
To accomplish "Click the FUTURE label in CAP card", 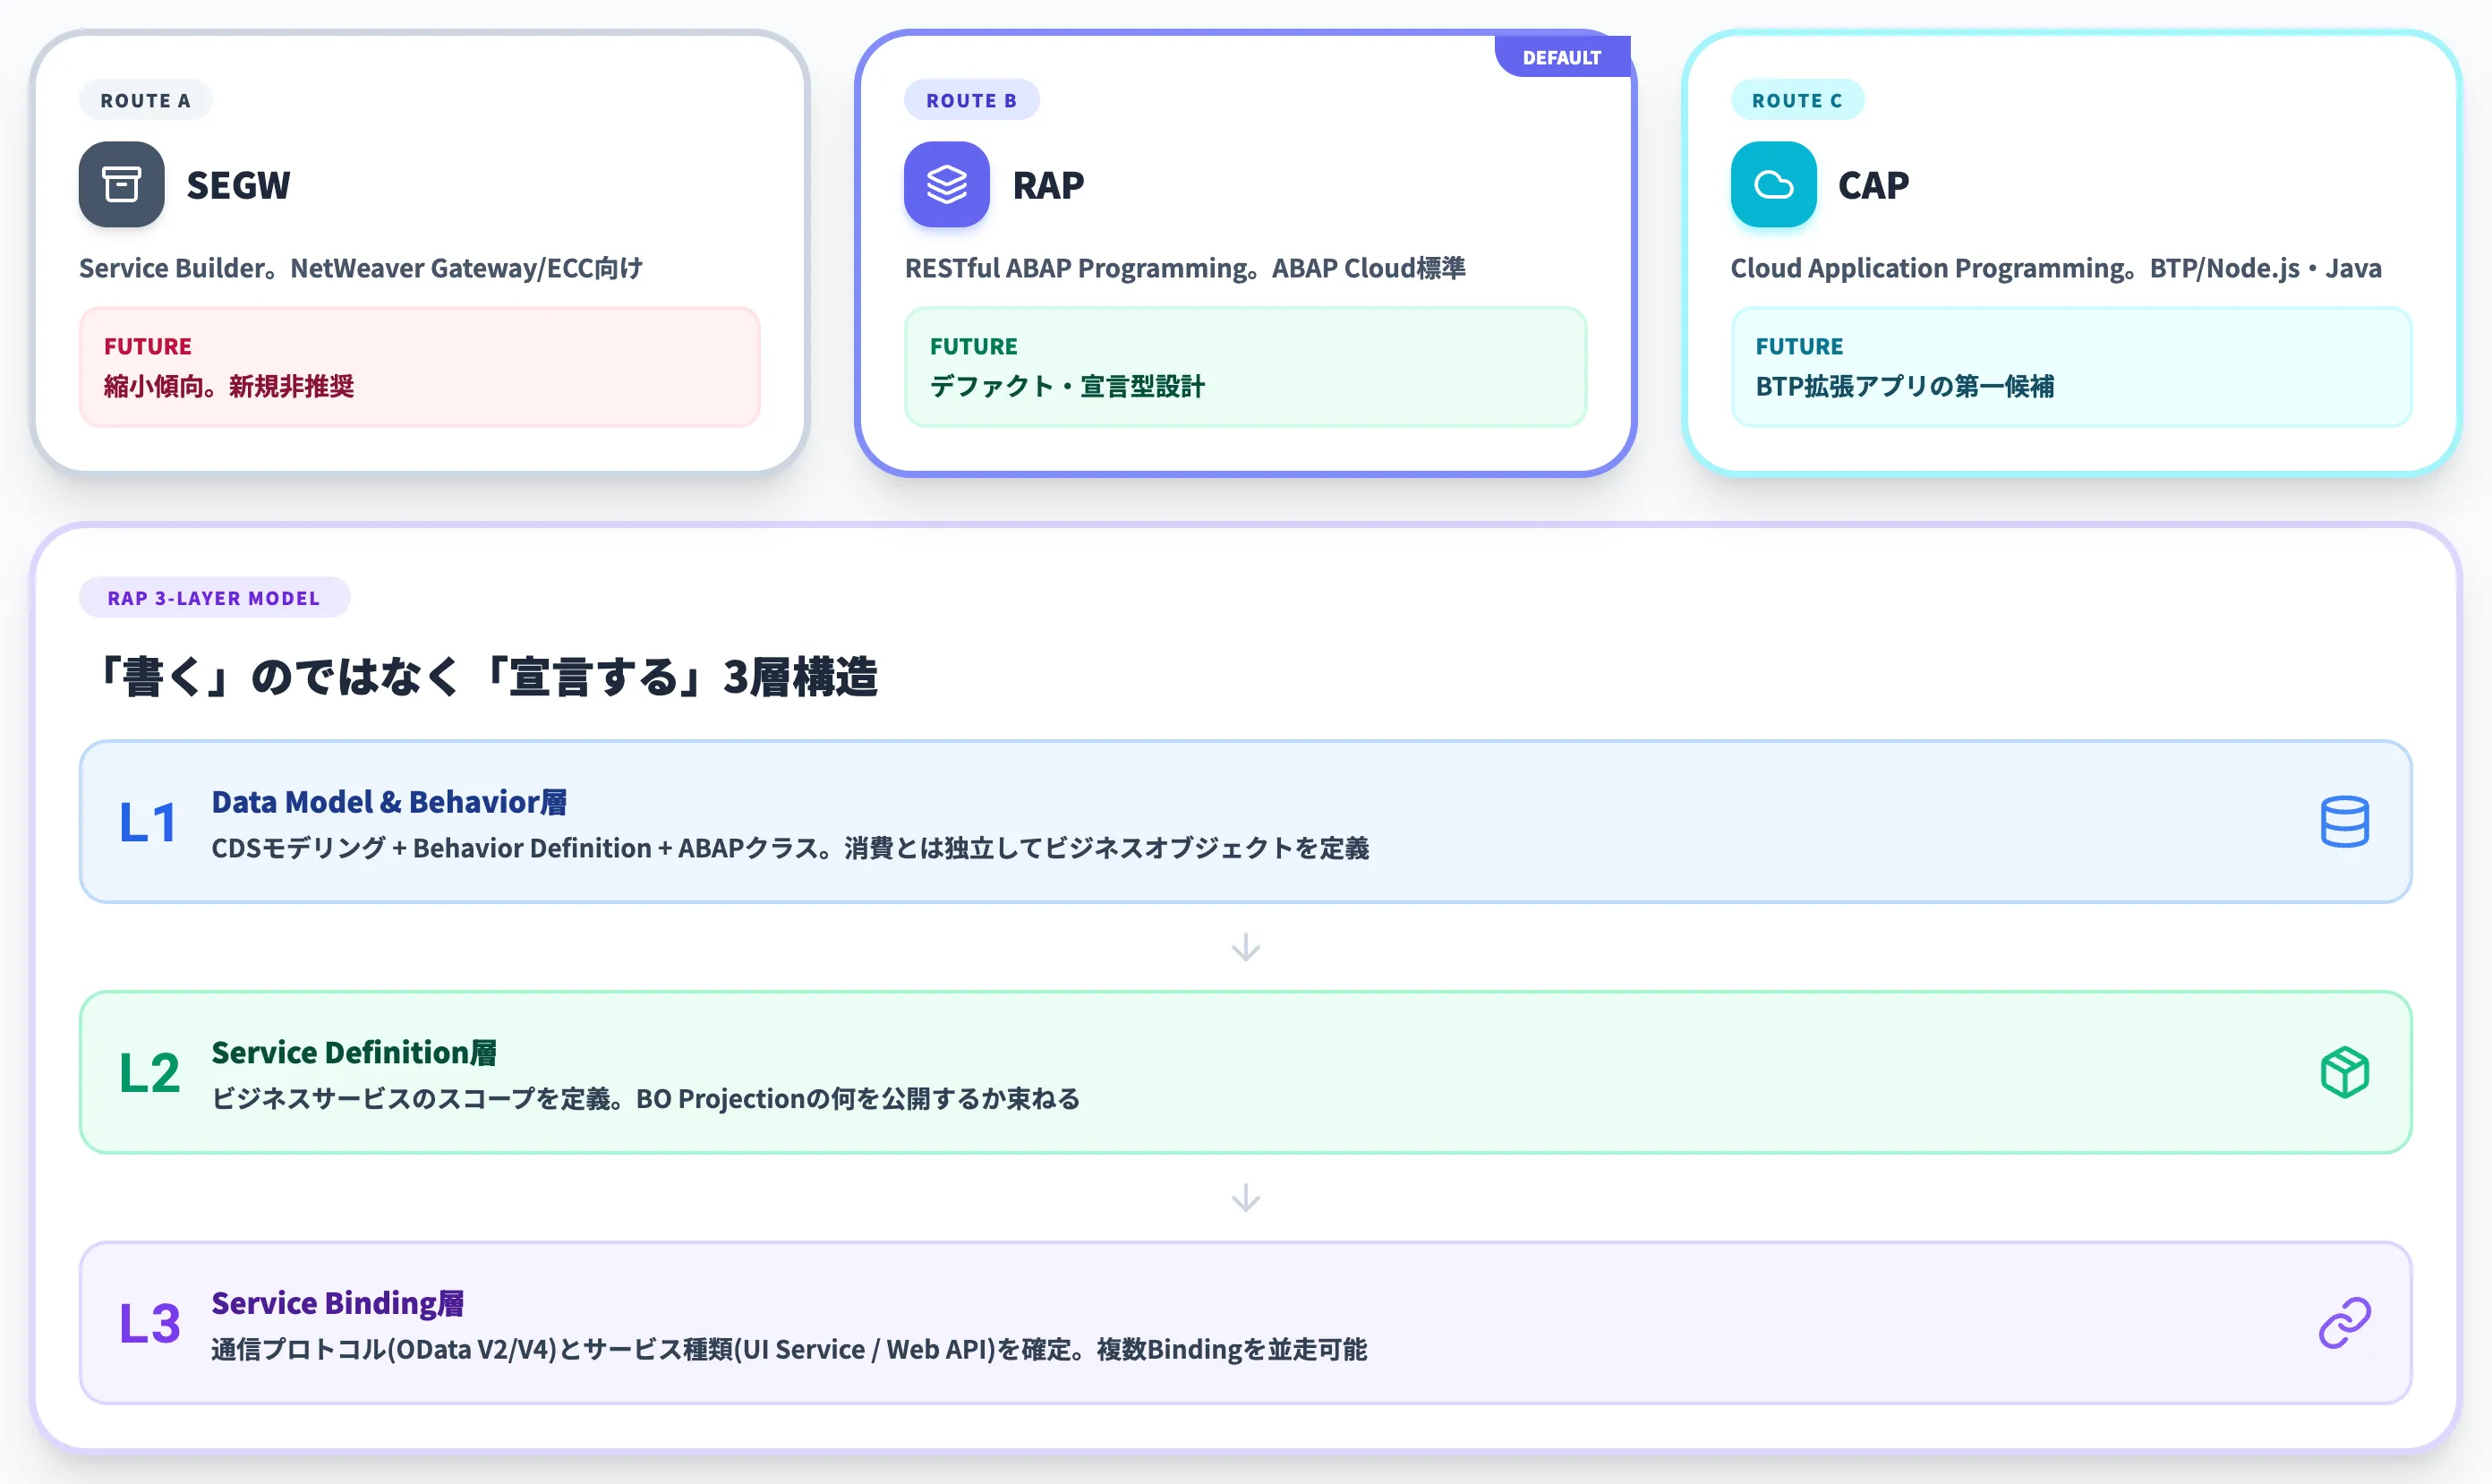I will [x=1799, y=346].
